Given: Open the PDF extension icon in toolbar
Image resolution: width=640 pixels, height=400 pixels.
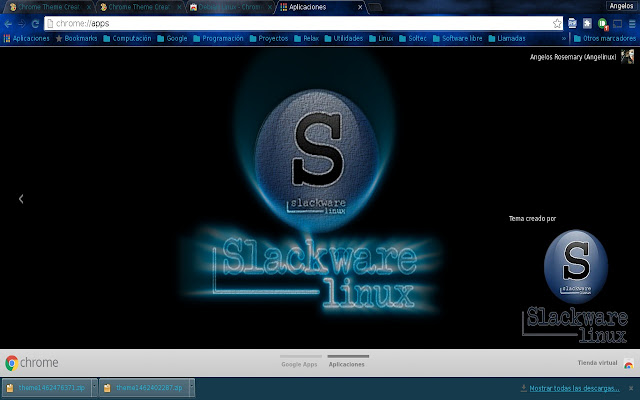Looking at the screenshot, I should [x=572, y=23].
